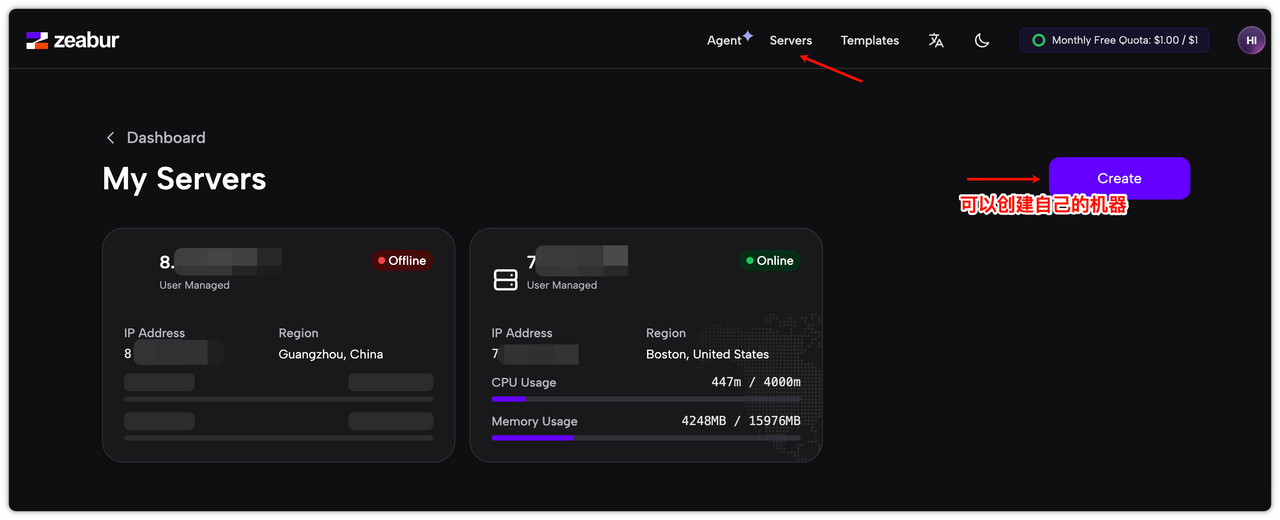Click the Memory Usage progress bar
1280x520 pixels.
click(646, 438)
